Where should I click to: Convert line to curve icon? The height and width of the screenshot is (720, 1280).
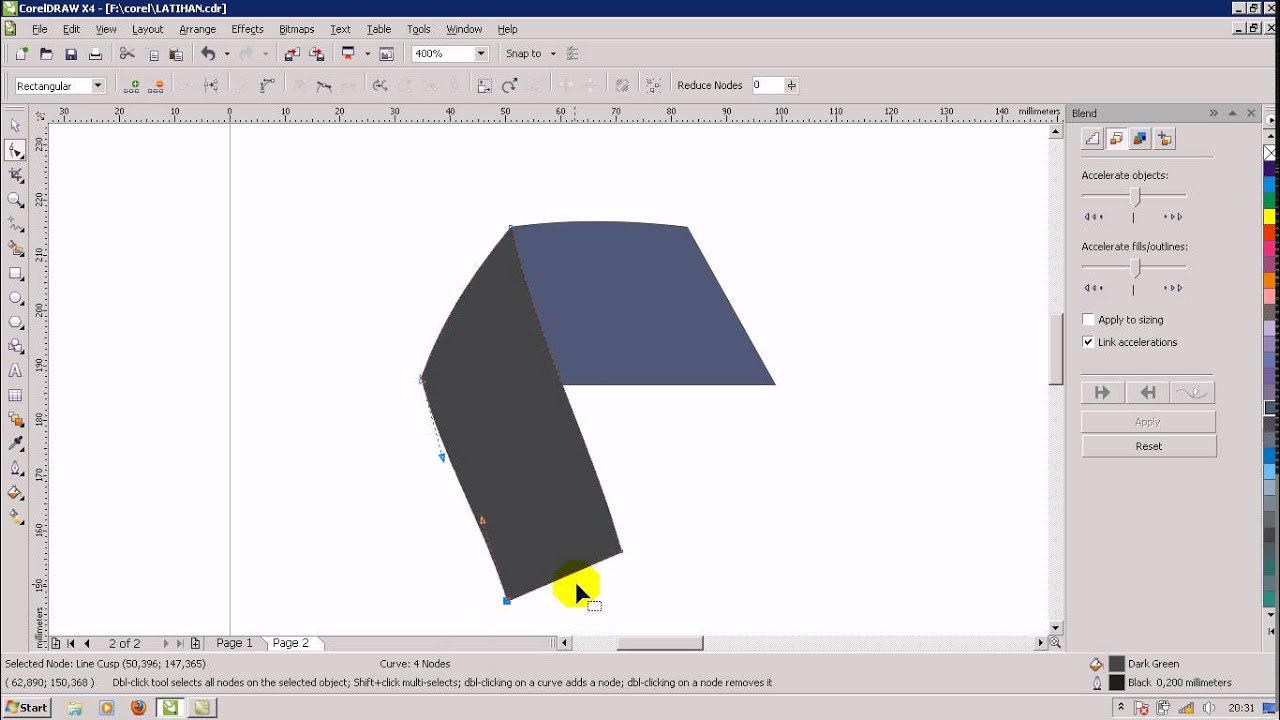[267, 86]
